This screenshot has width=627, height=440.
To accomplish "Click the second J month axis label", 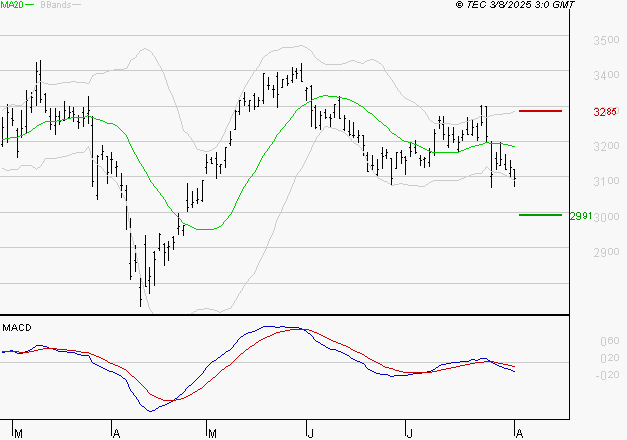I will tap(409, 433).
